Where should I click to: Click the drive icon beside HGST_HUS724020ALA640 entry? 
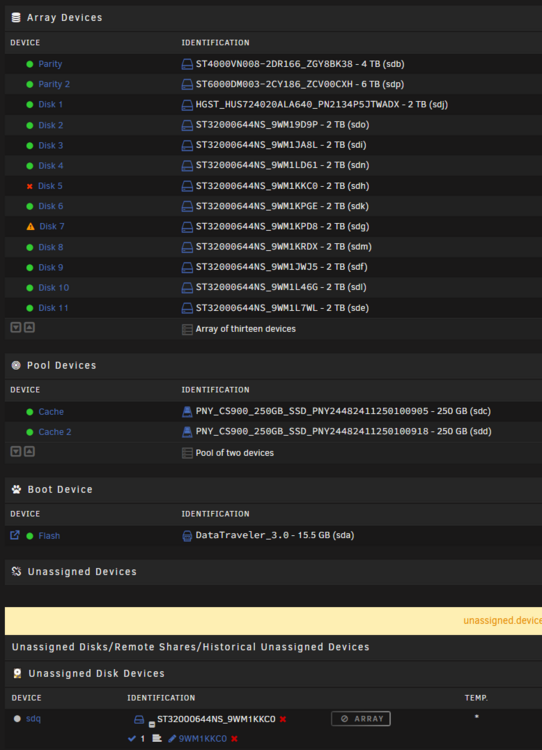(187, 105)
